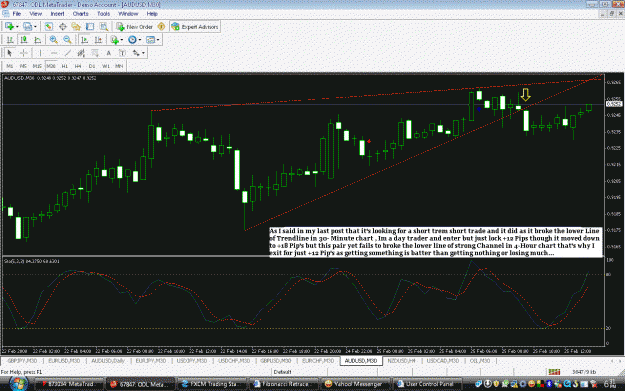The height and width of the screenshot is (391, 625).
Task: Expand the arrows objects dropdown
Action: [x=143, y=53]
